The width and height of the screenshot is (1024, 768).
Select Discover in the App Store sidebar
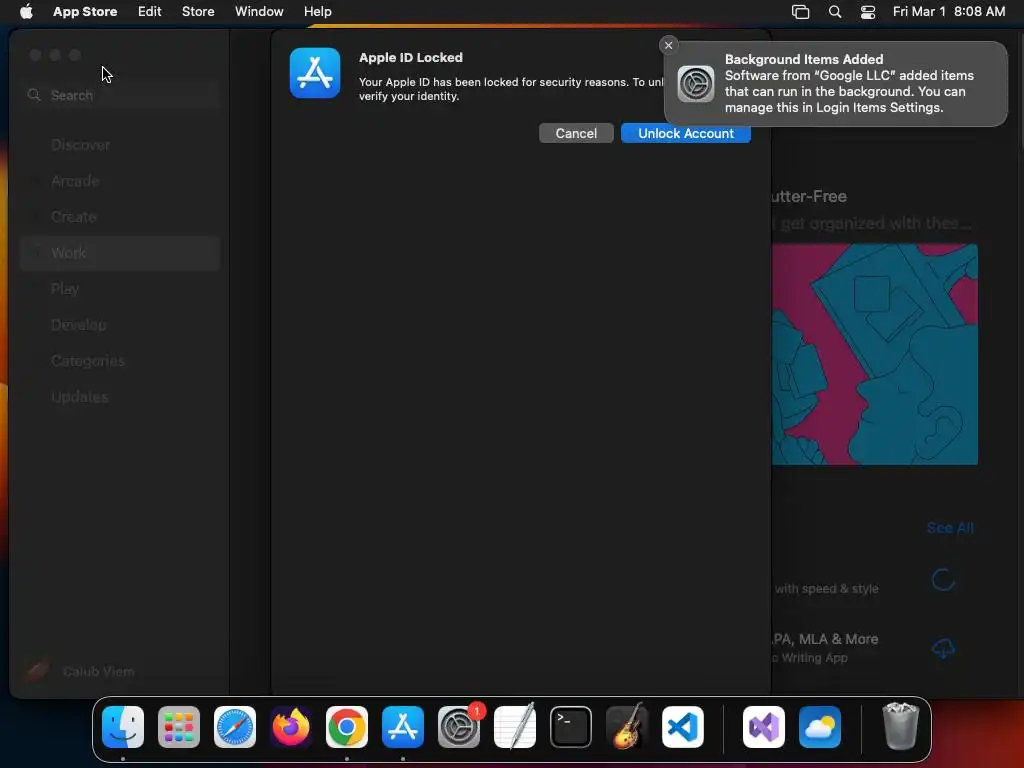coord(121,145)
